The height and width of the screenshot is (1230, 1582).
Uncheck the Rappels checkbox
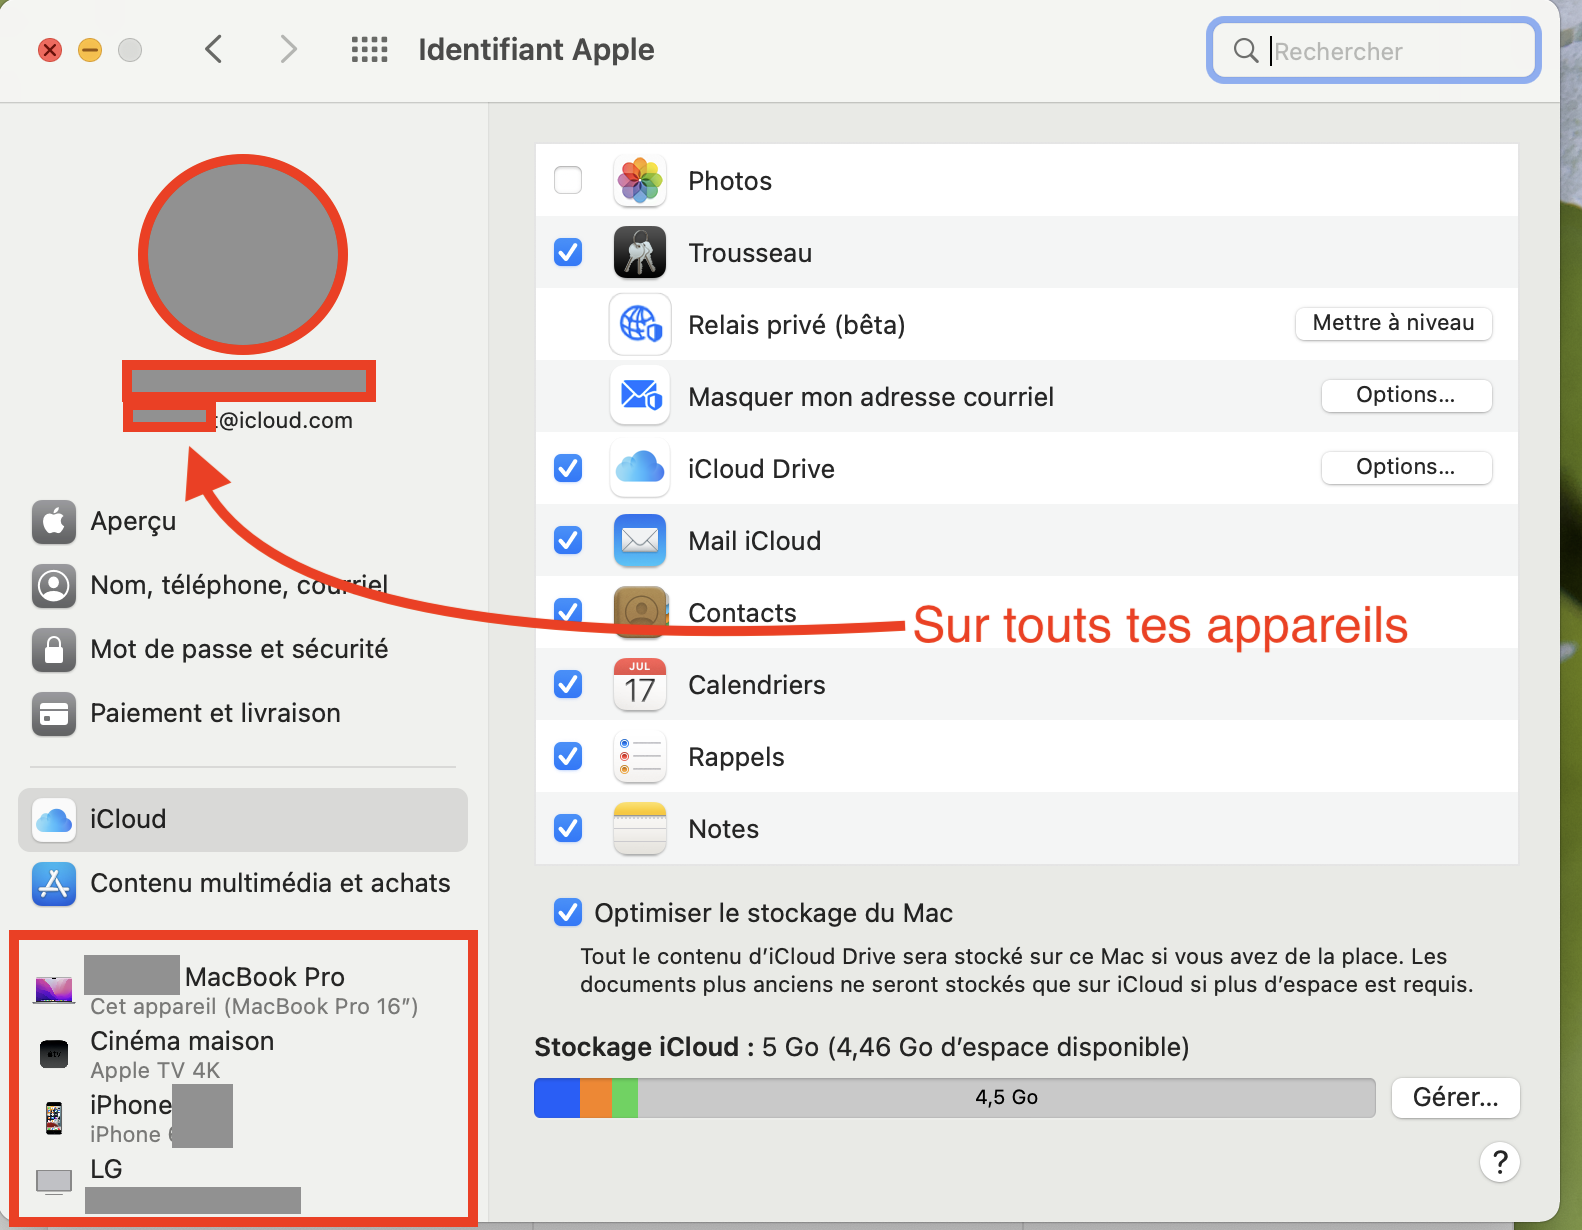568,756
